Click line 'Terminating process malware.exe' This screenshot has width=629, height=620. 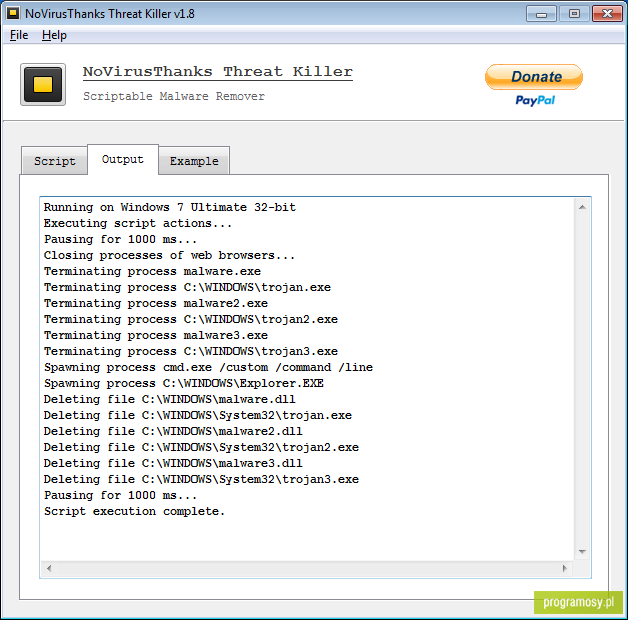click(152, 272)
